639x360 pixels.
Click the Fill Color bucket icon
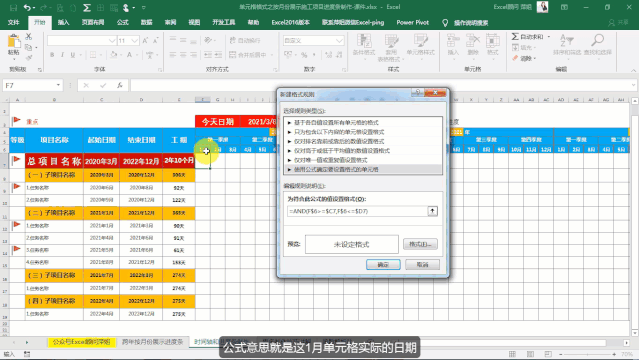click(x=114, y=55)
